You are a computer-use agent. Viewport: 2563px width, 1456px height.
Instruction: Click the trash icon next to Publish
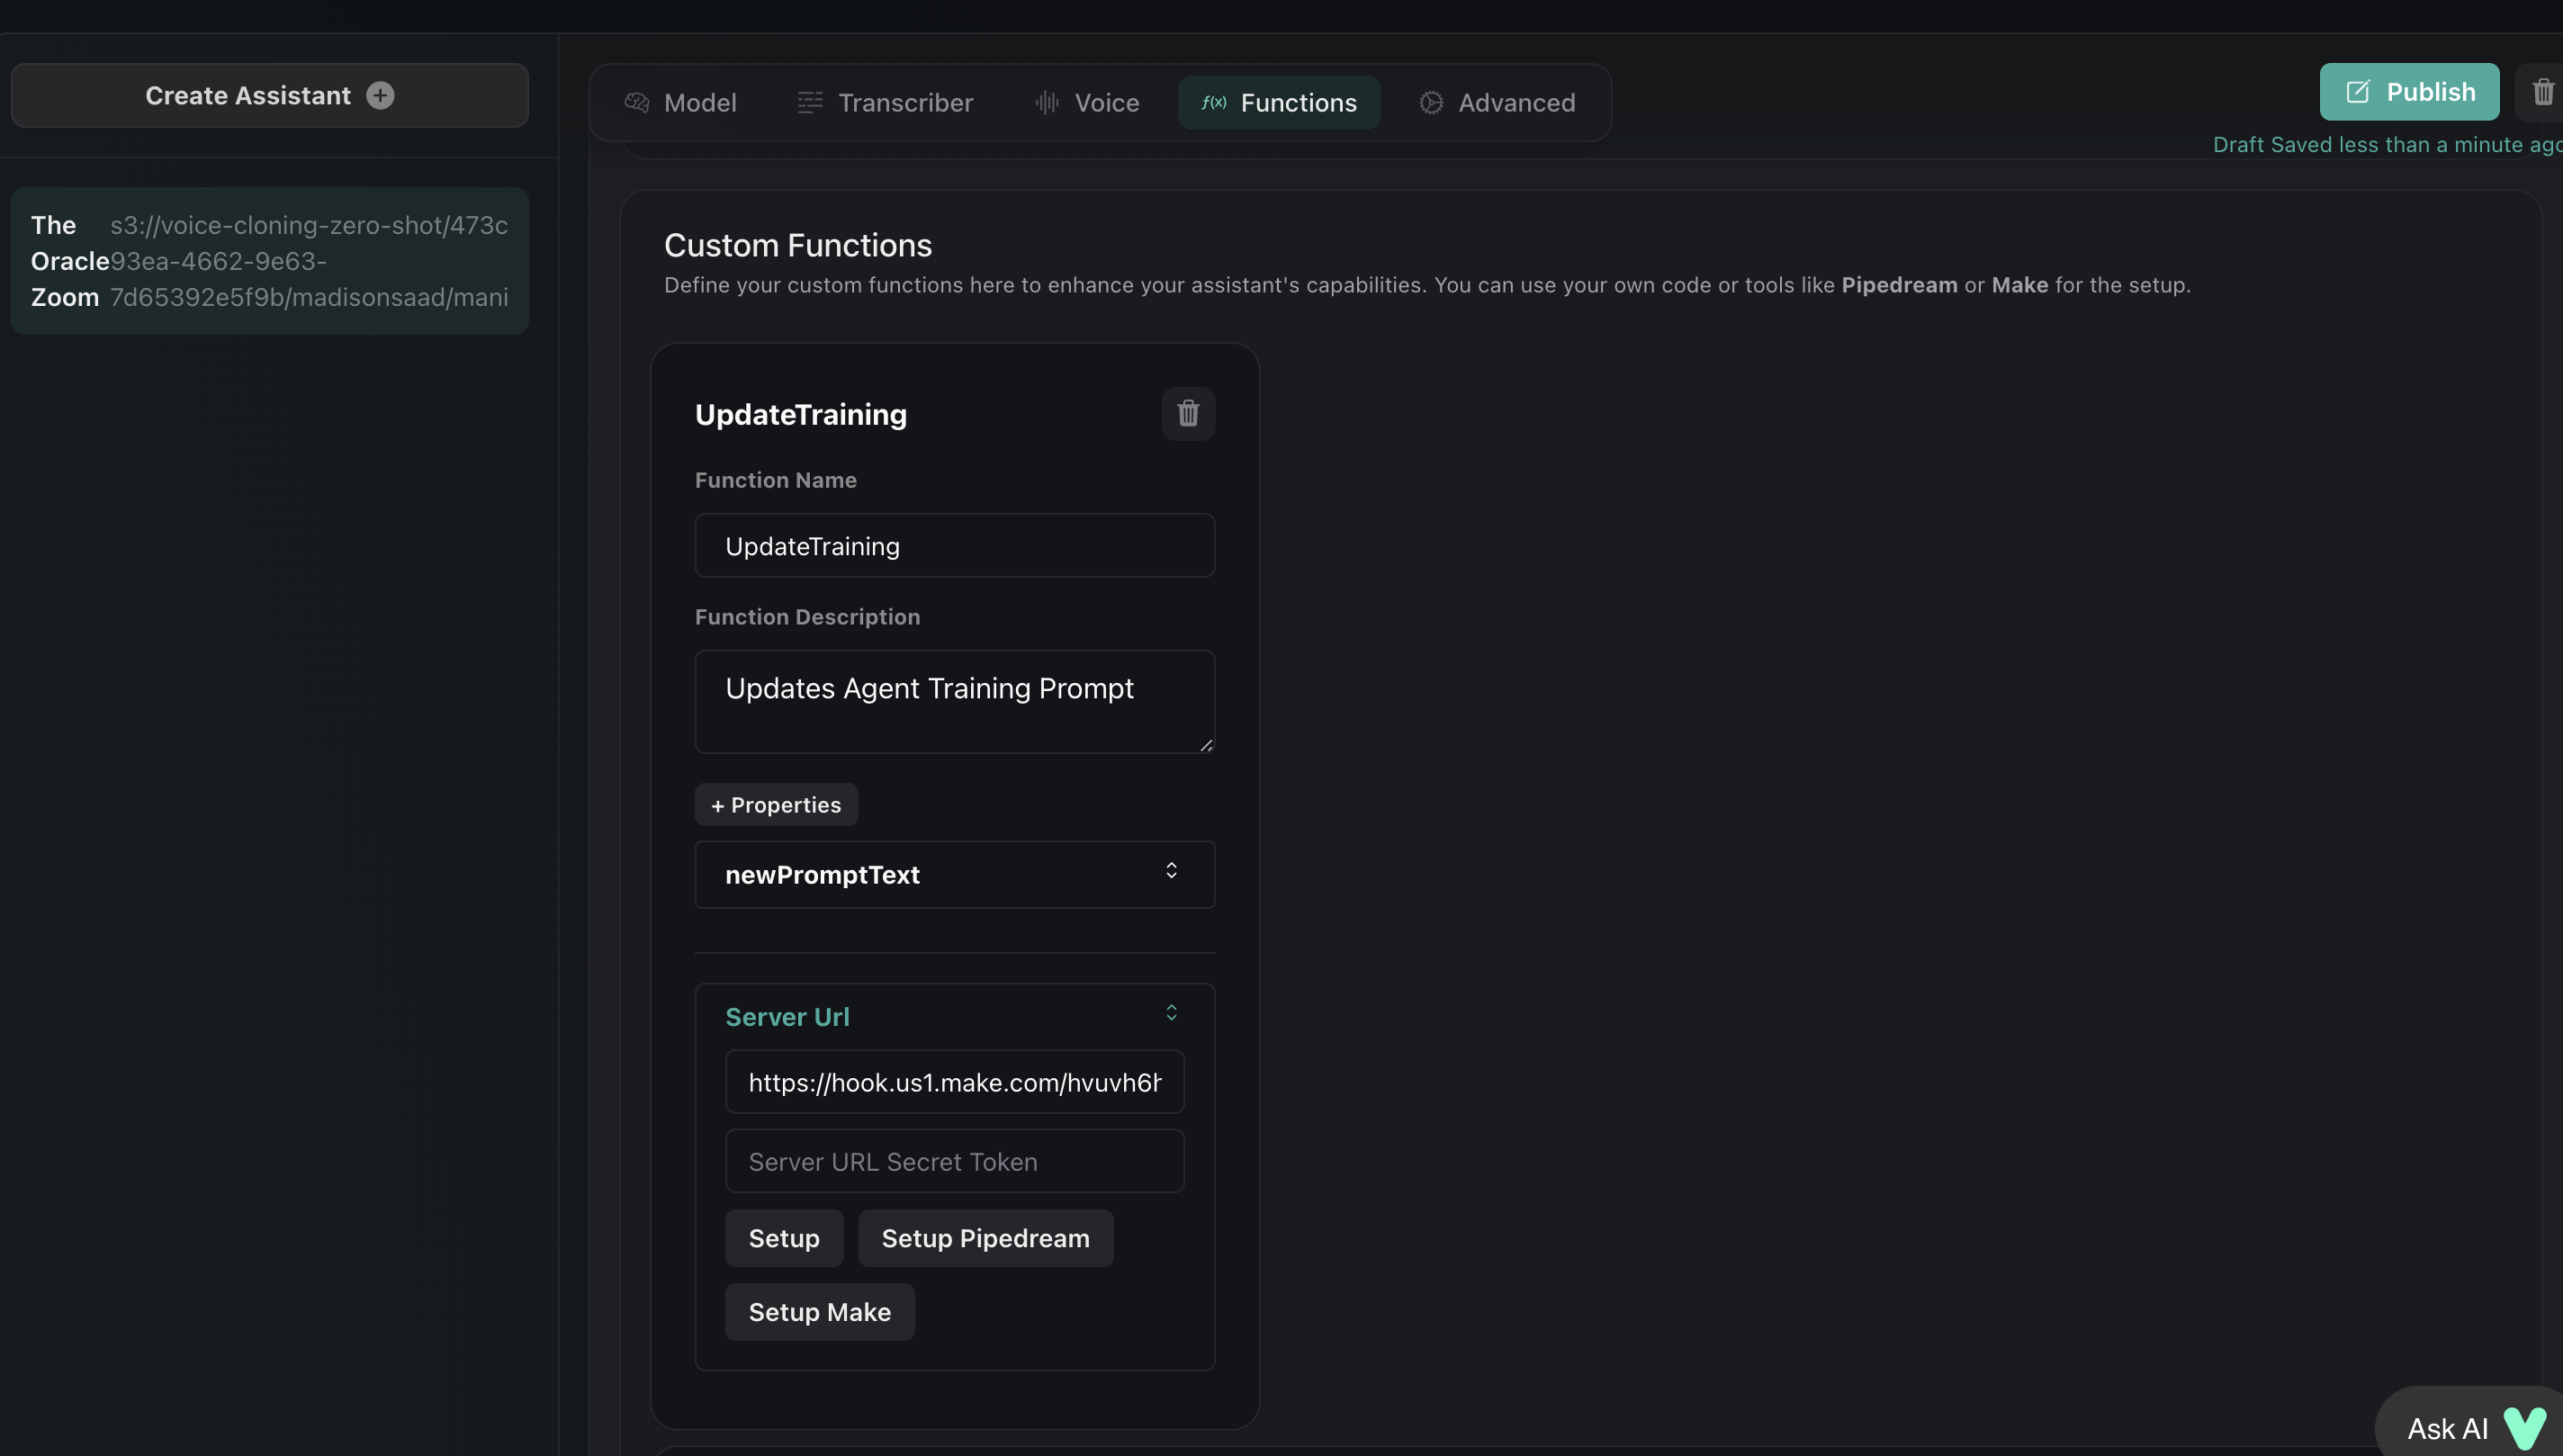point(2542,92)
